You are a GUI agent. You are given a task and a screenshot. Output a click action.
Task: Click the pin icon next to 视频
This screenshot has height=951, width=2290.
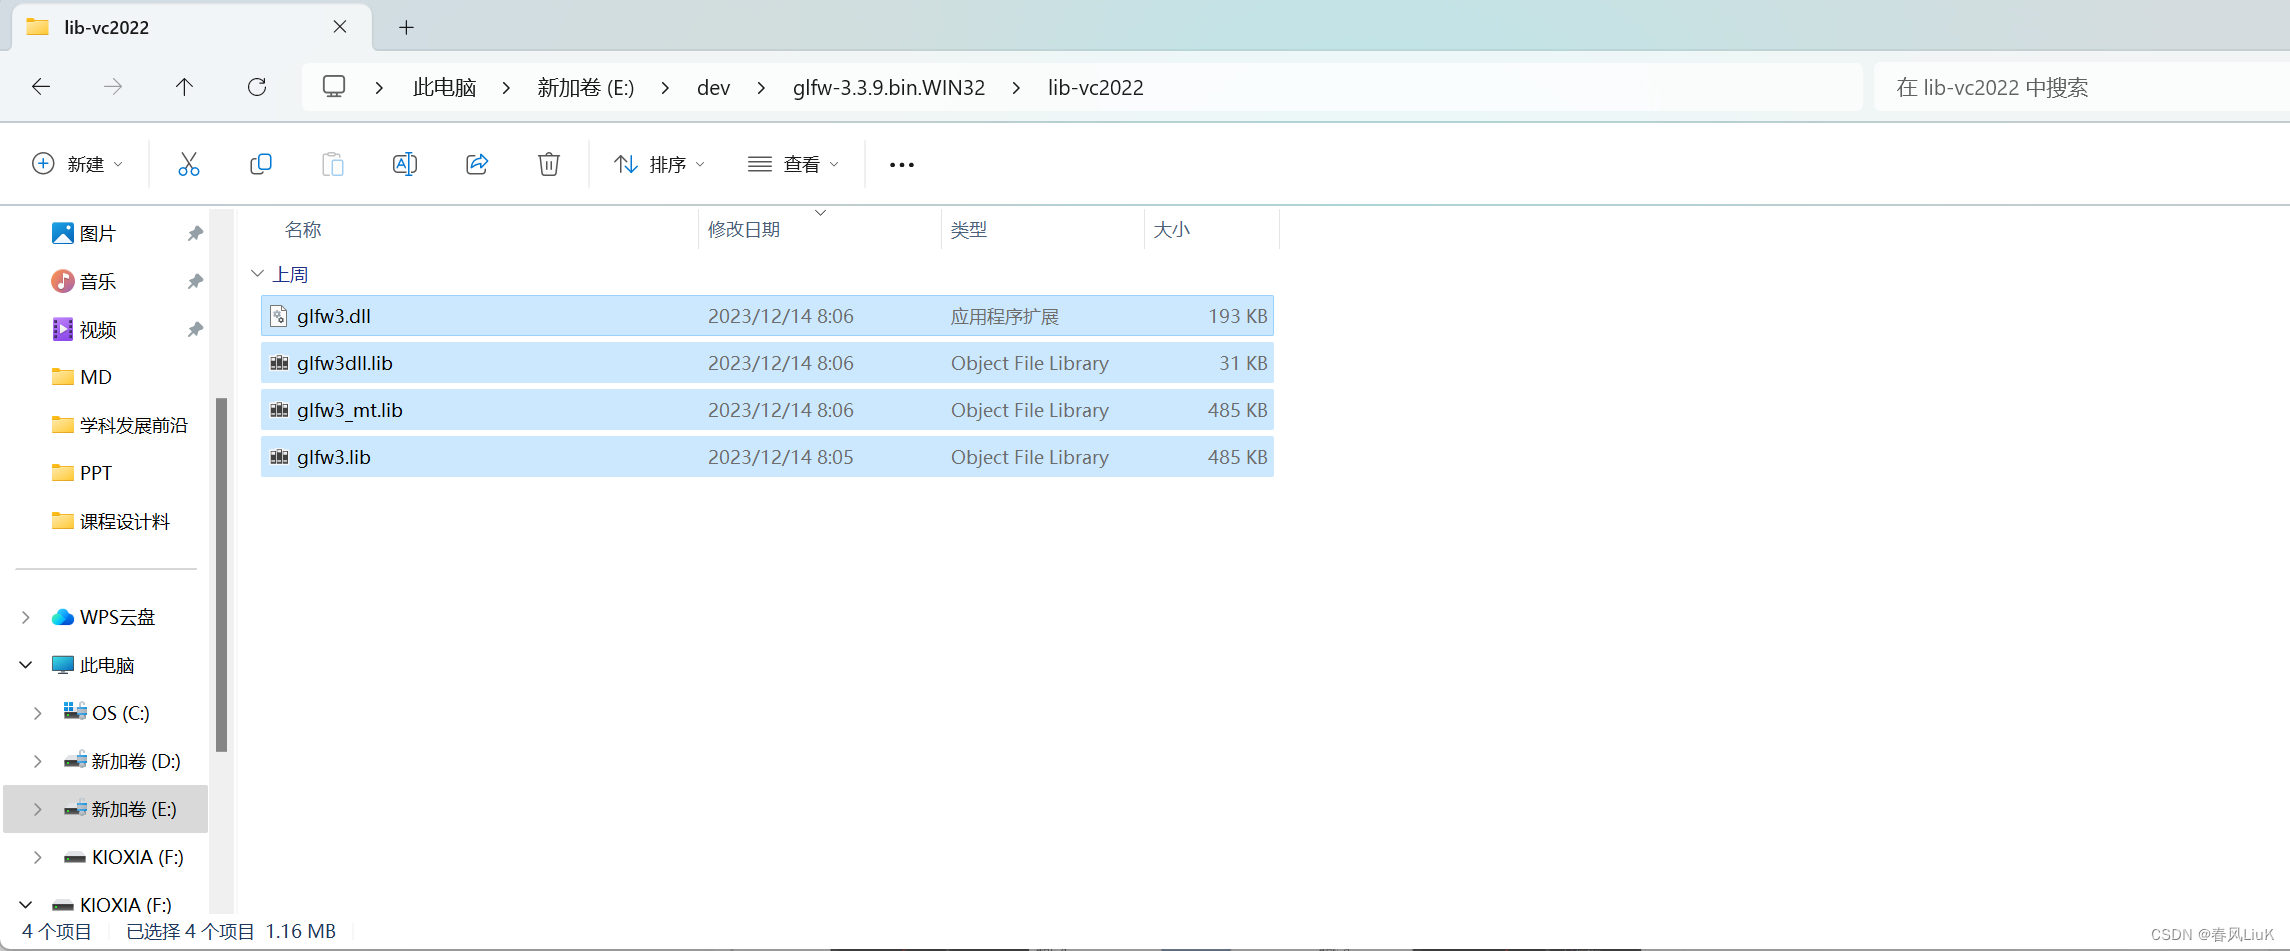point(195,329)
